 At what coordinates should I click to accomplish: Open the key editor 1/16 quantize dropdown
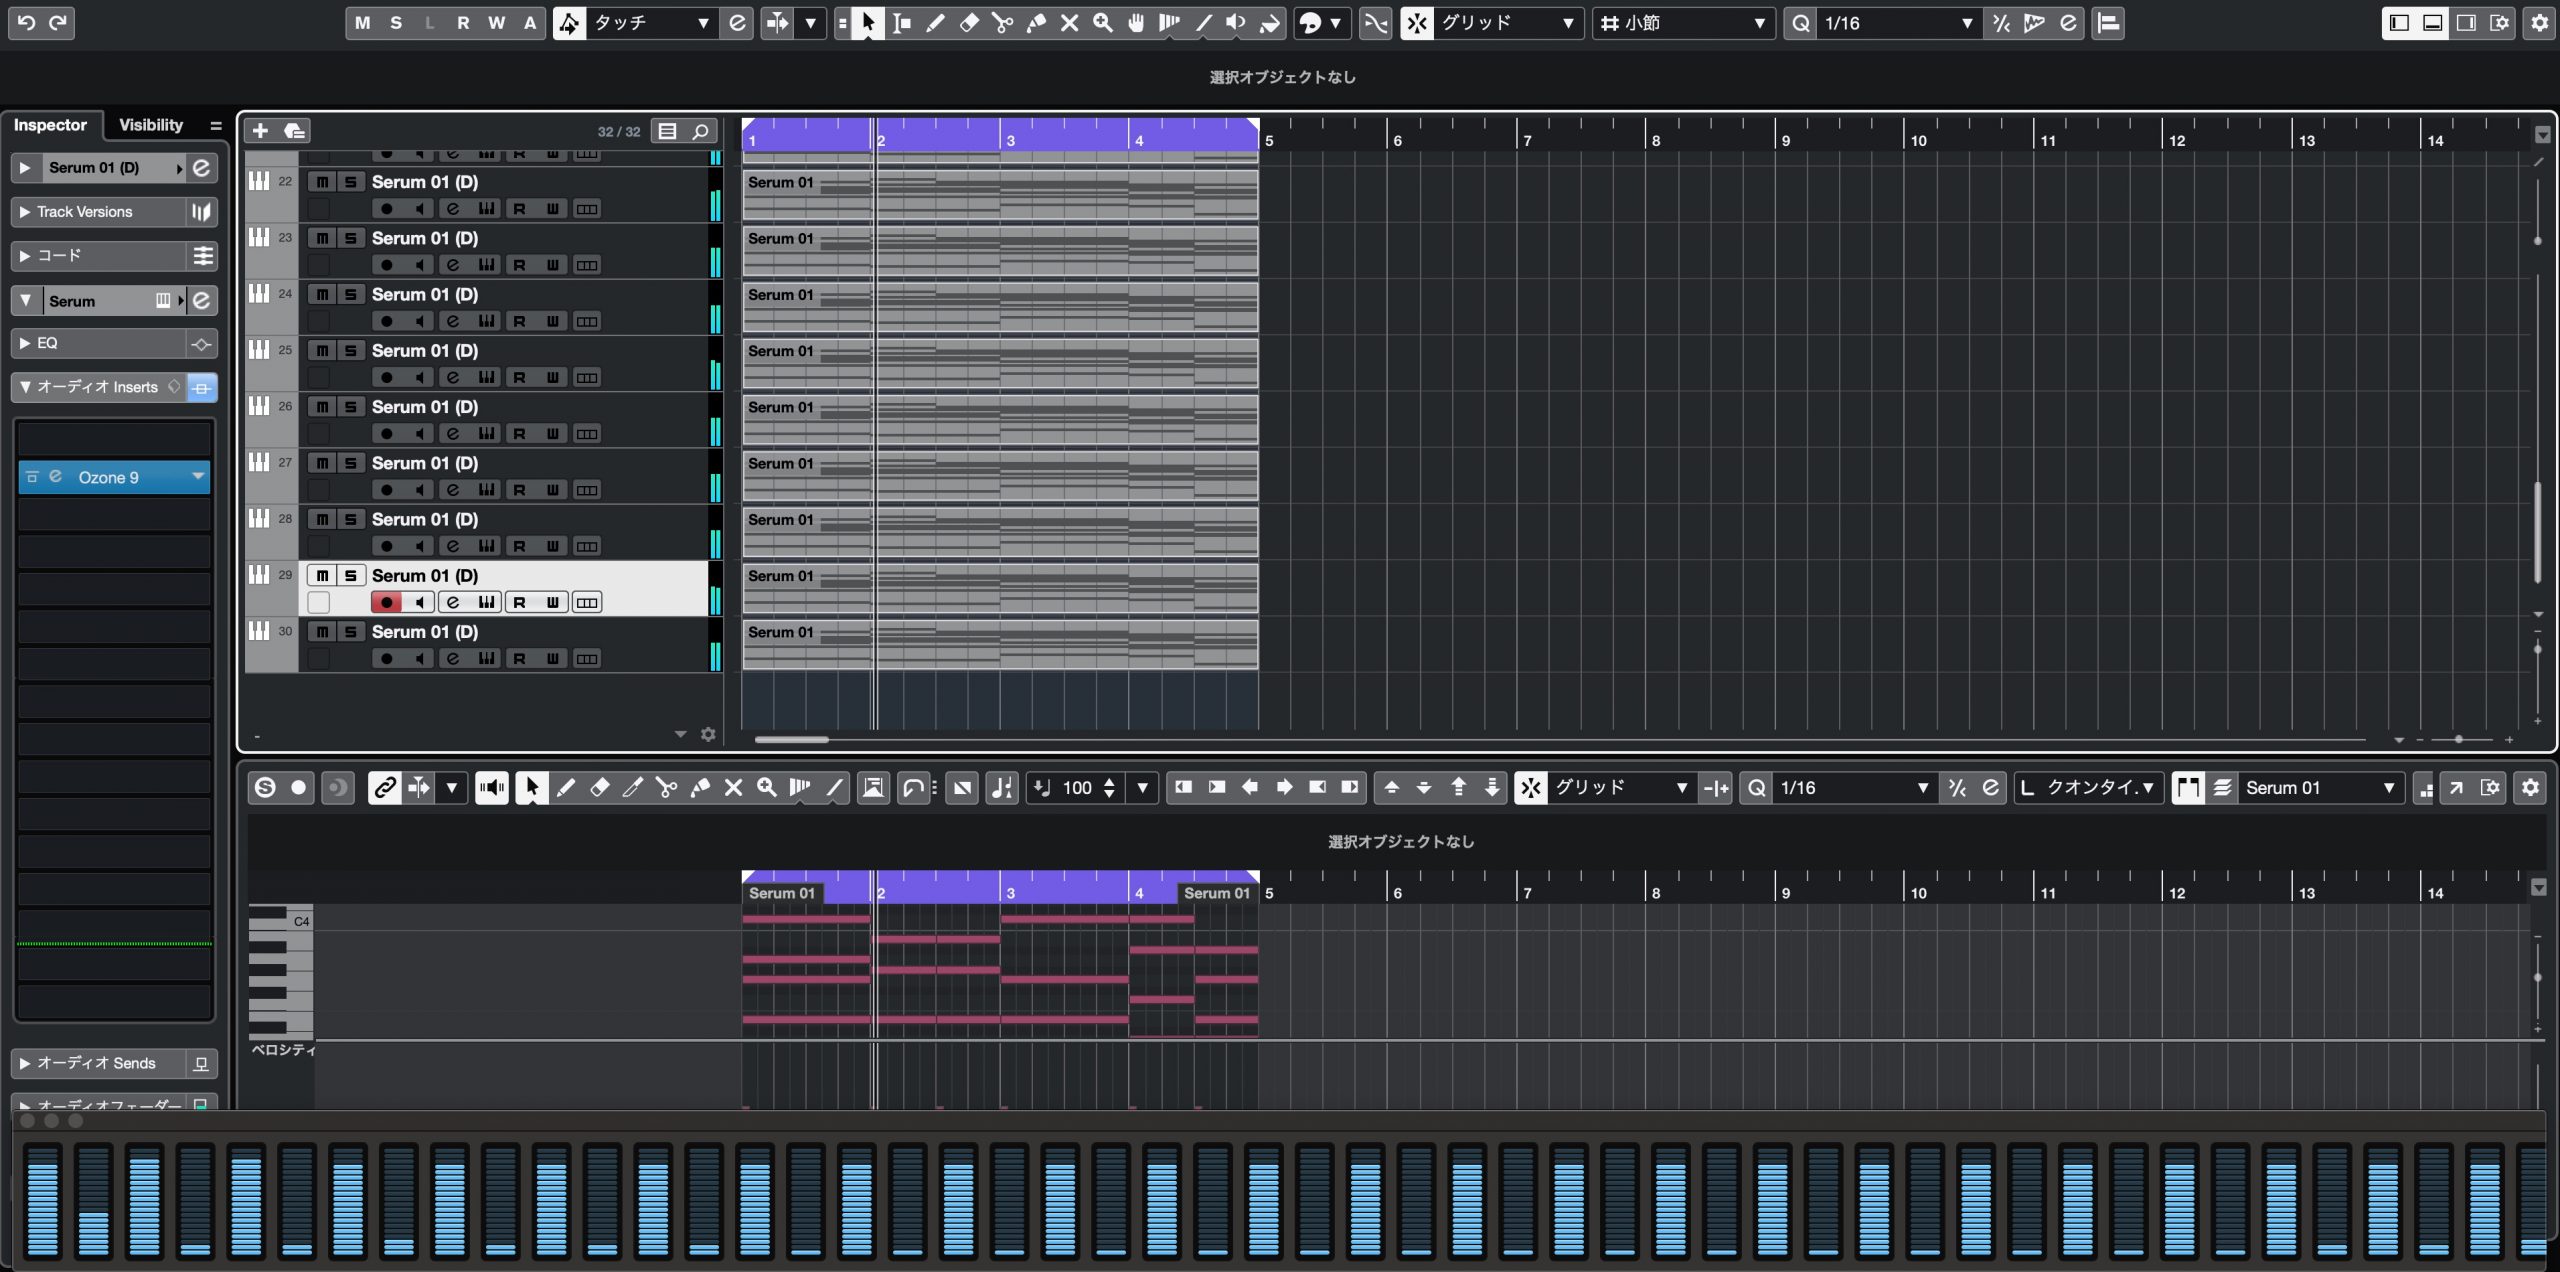[1853, 788]
